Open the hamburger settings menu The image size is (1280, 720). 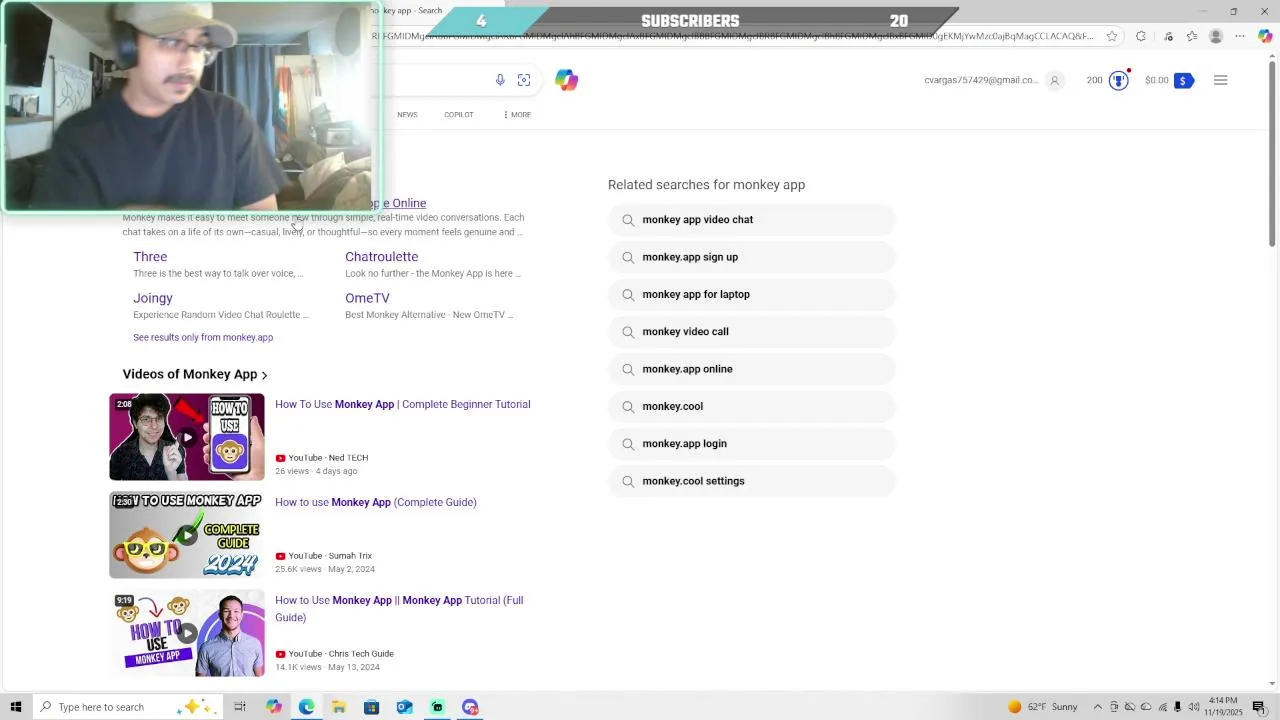(1220, 80)
